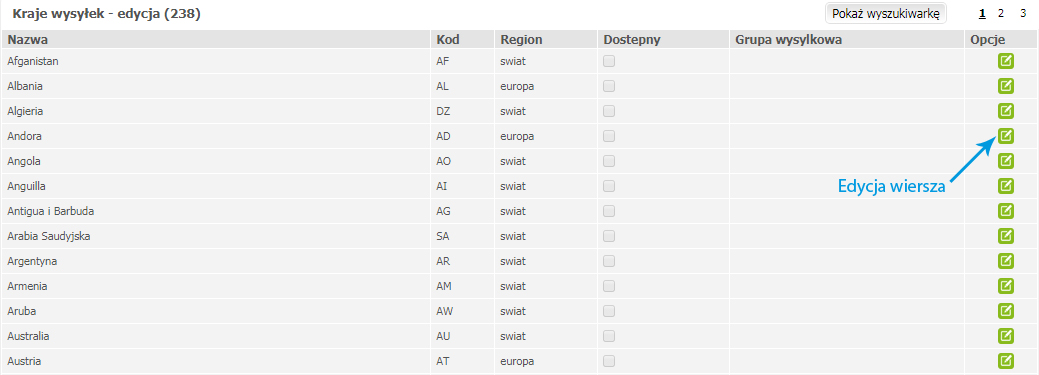Screen dimensions: 1039x375
Task: Check the Dostepny box for Argentyna
Action: (609, 261)
